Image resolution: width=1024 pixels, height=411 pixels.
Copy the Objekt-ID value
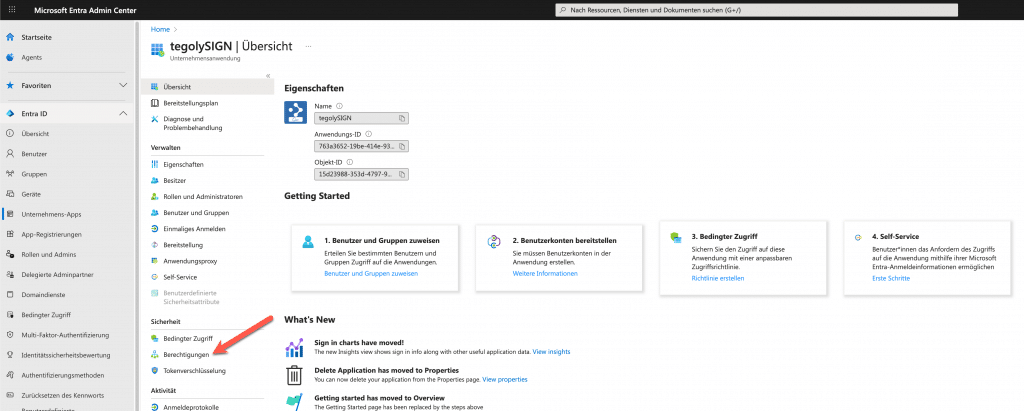pyautogui.click(x=402, y=174)
